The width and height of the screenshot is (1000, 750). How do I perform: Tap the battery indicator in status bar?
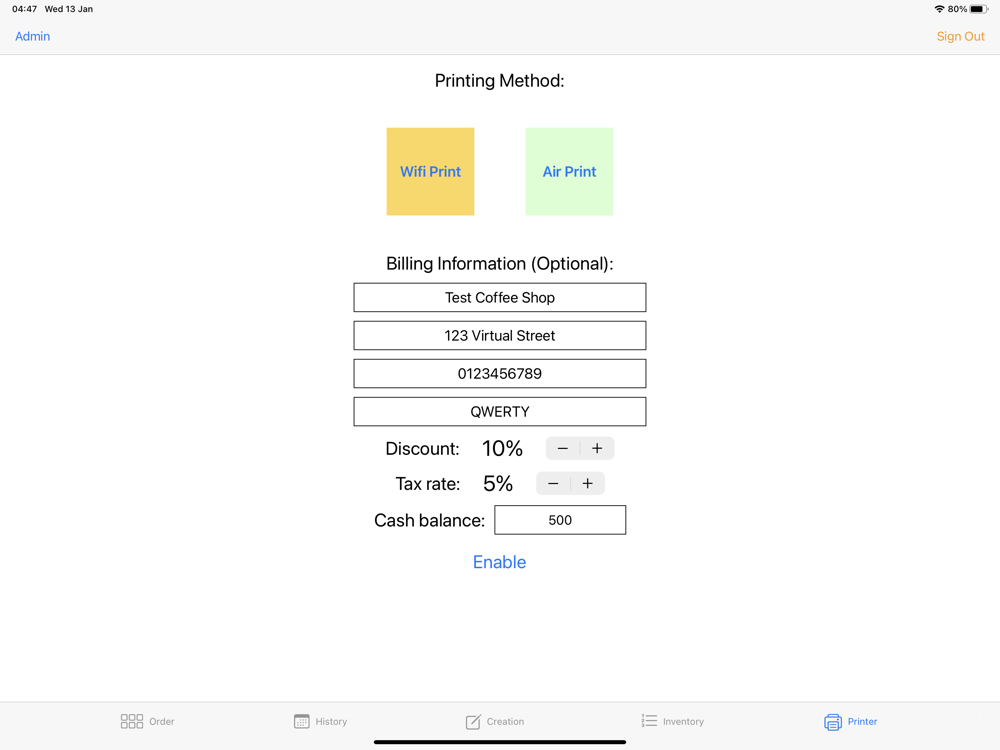979,9
